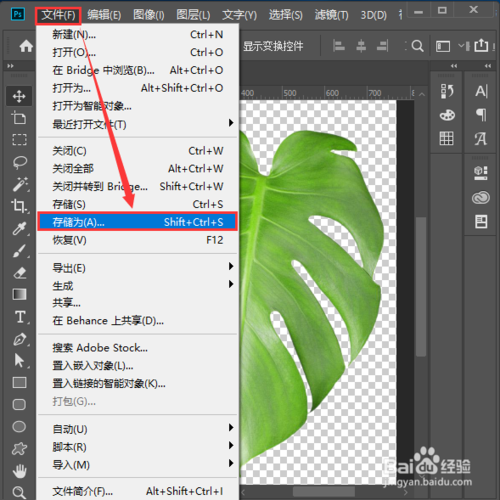The height and width of the screenshot is (500, 500).
Task: Select the Lasso tool
Action: tap(19, 162)
